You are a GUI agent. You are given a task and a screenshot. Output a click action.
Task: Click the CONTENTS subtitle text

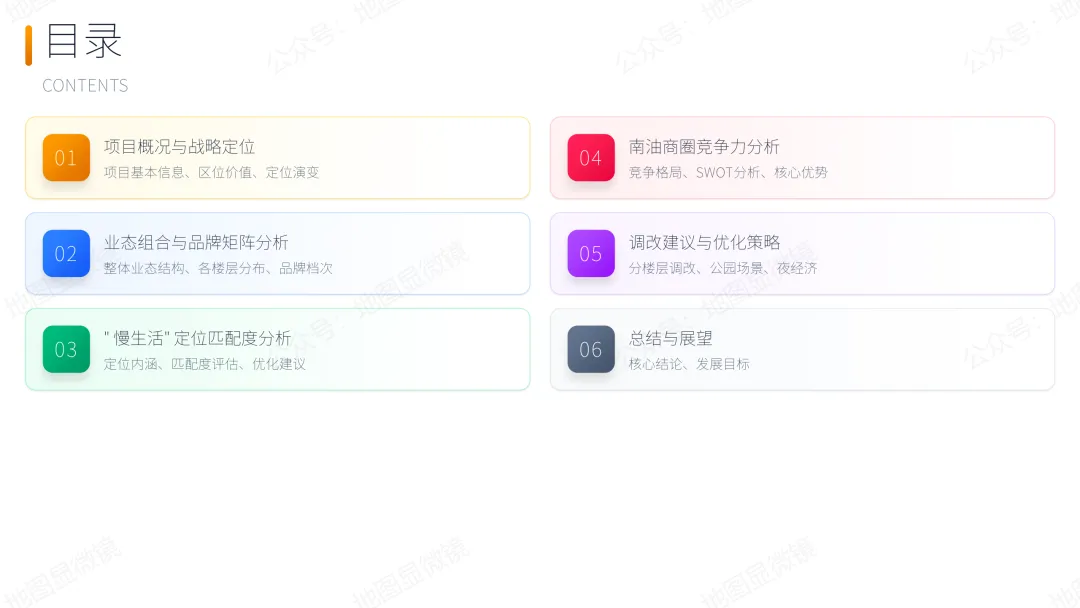coord(85,86)
